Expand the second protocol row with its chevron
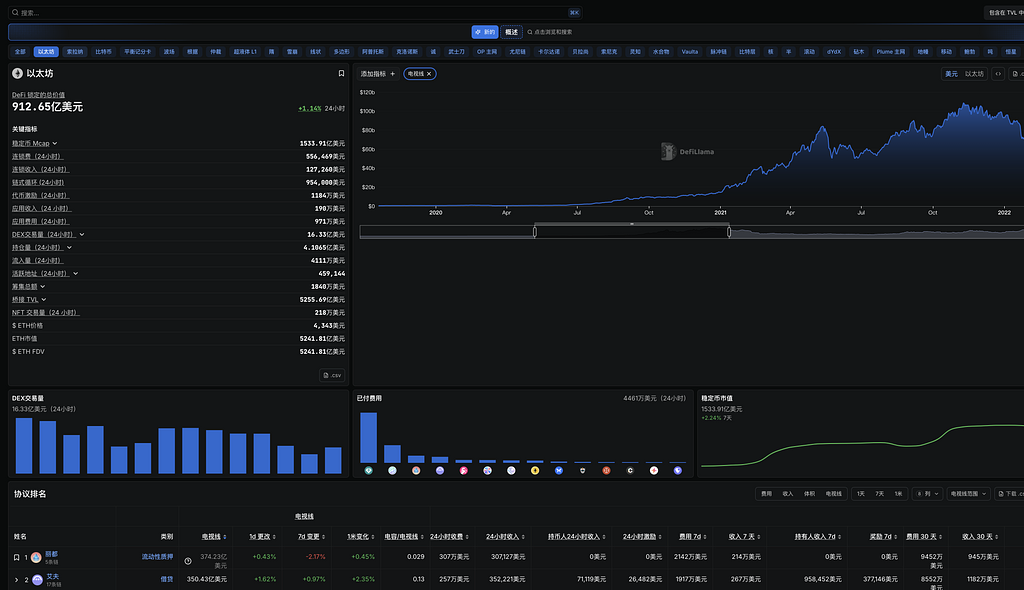 pos(16,579)
